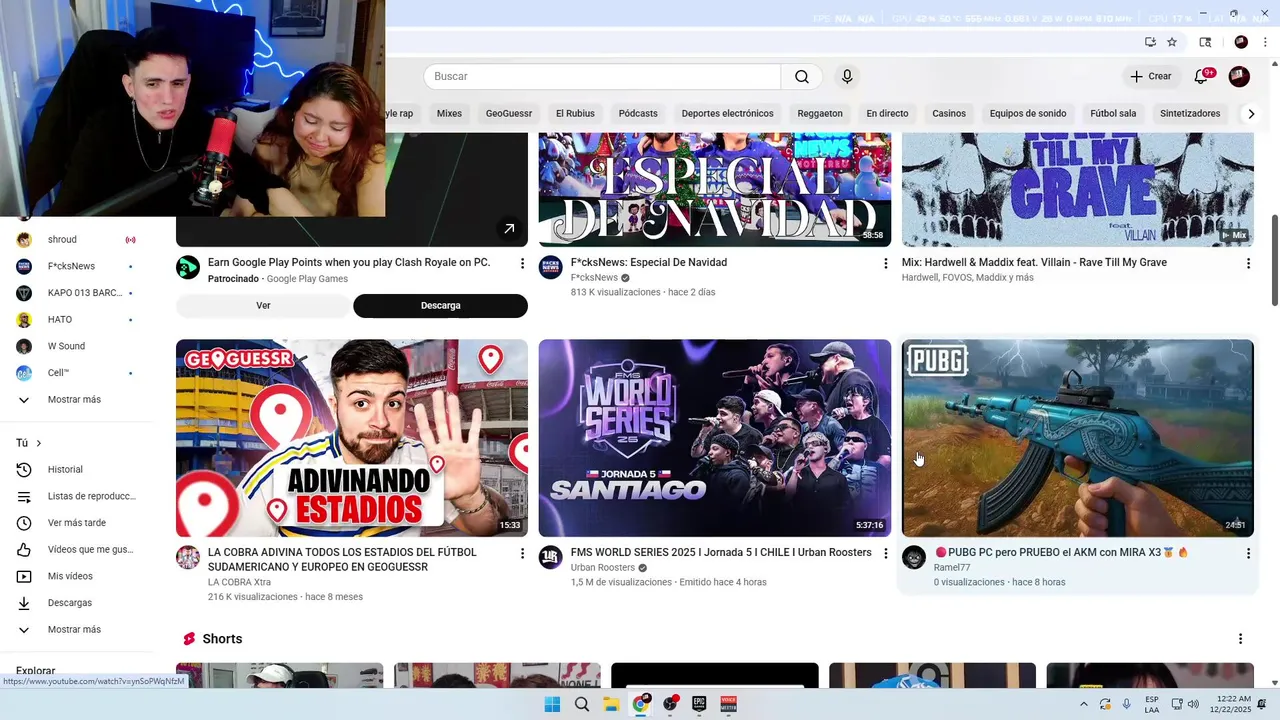Click Google Play Games ad avatar
This screenshot has height=720, width=1280.
[x=188, y=267]
